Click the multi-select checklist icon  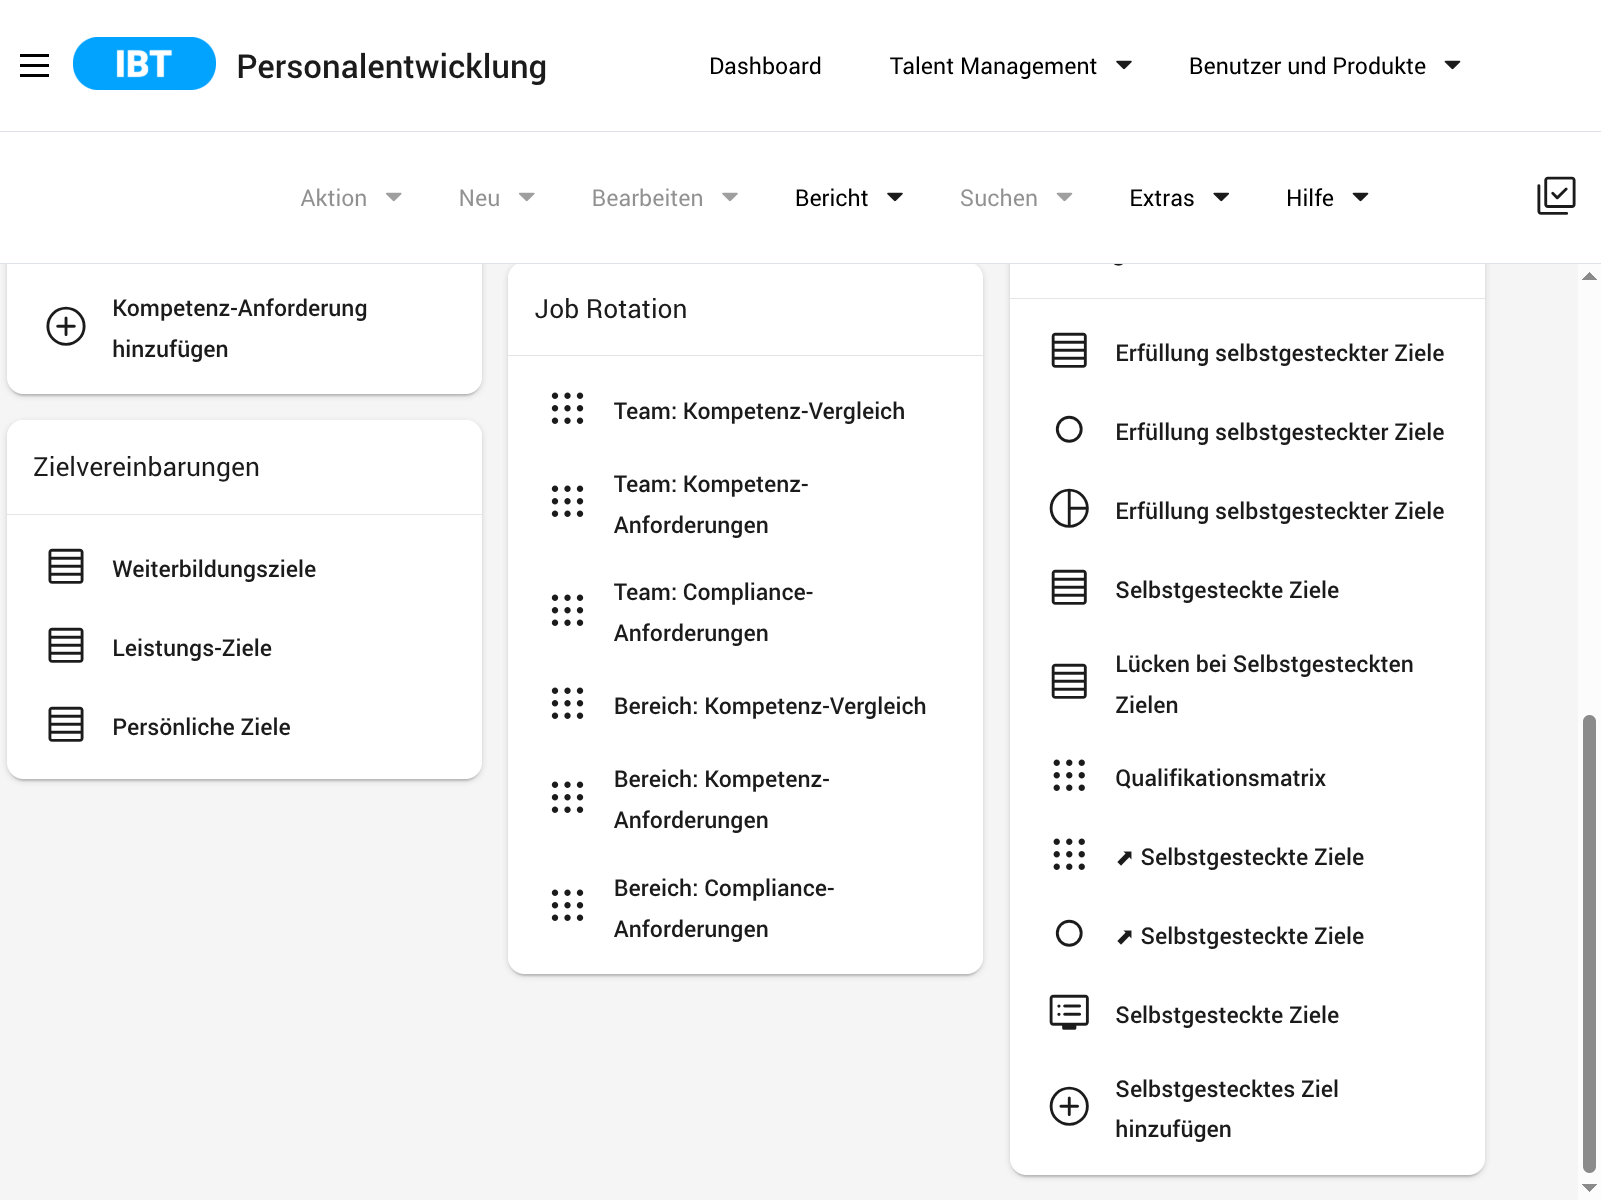(x=1556, y=196)
